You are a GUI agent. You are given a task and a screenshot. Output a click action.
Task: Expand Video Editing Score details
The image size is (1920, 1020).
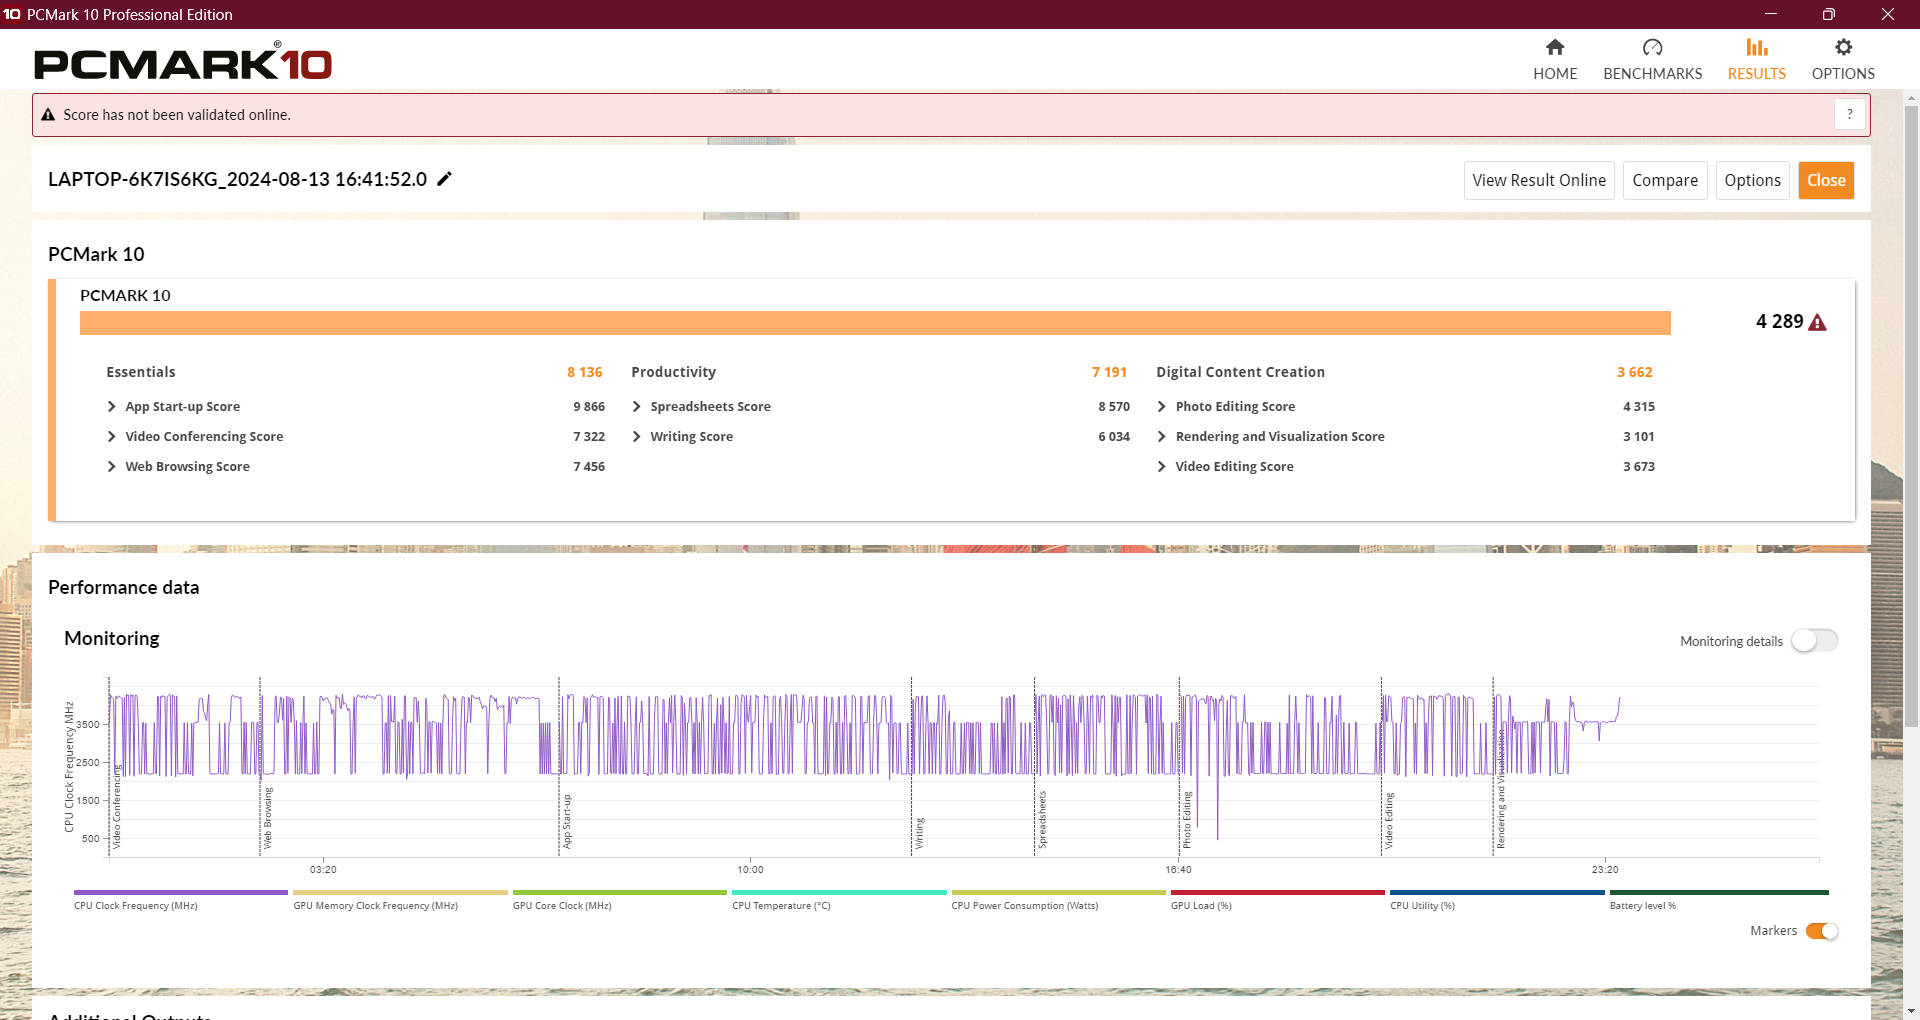1161,467
